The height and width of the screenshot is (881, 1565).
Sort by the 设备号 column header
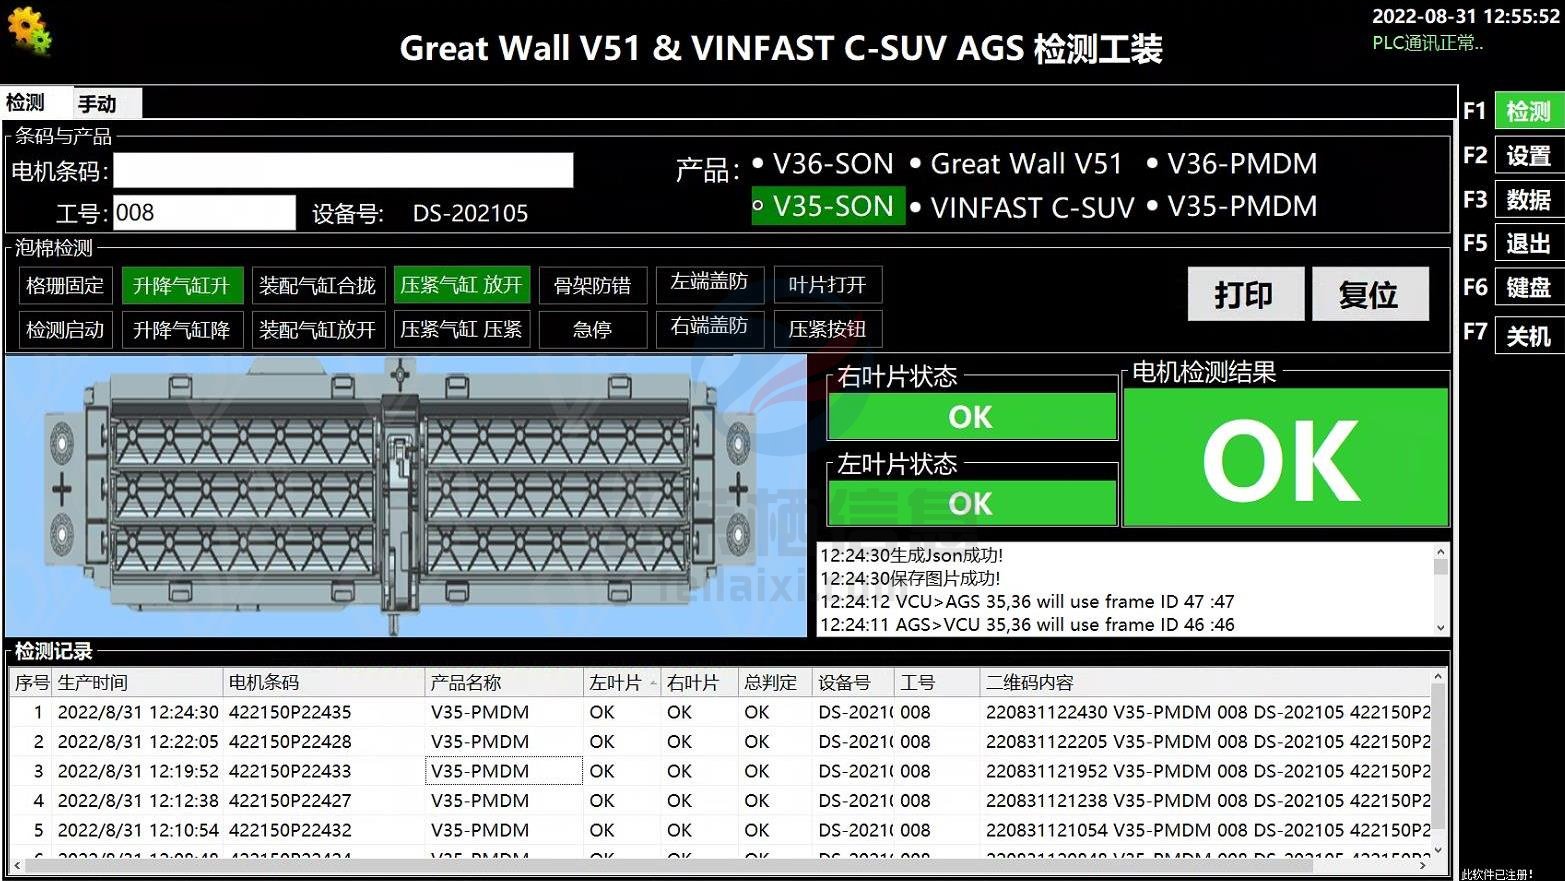click(853, 683)
